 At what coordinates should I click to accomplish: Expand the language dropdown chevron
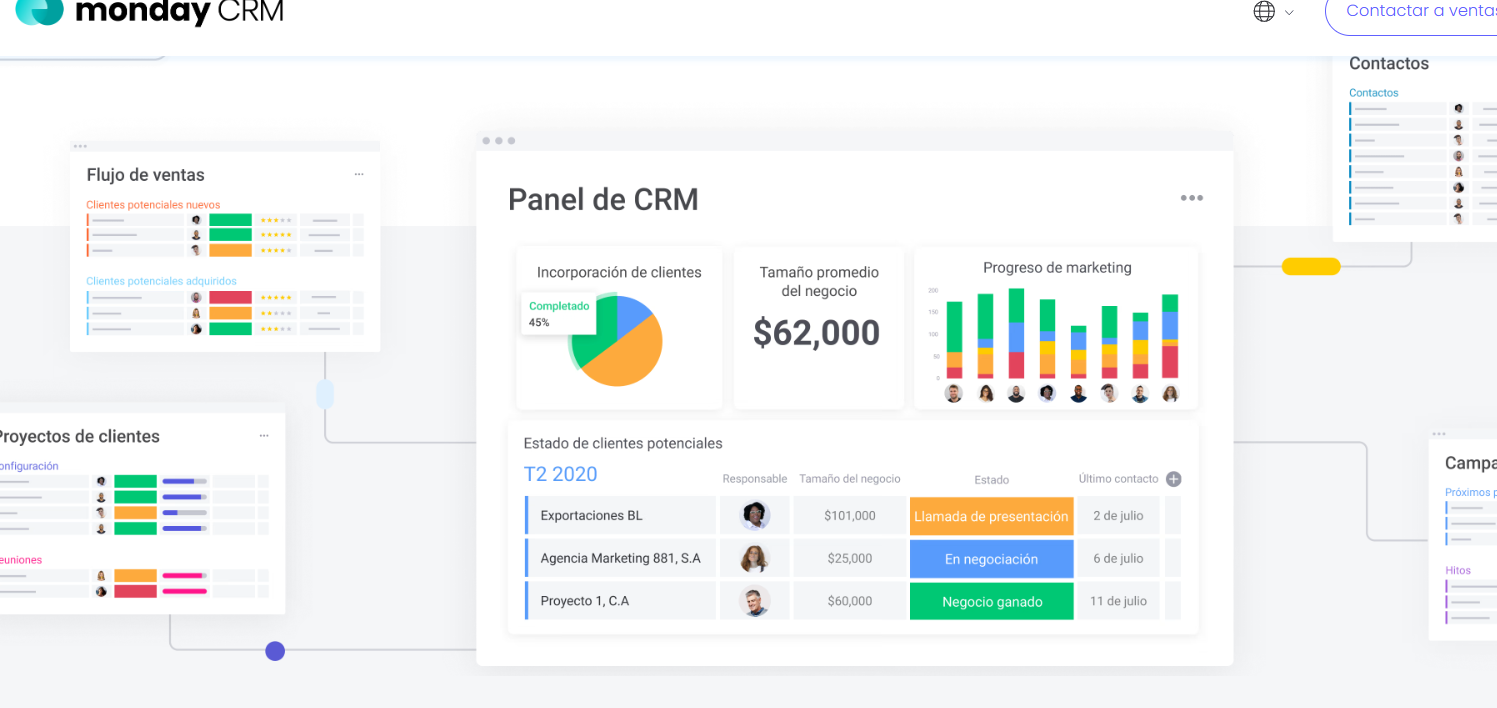(x=1289, y=12)
